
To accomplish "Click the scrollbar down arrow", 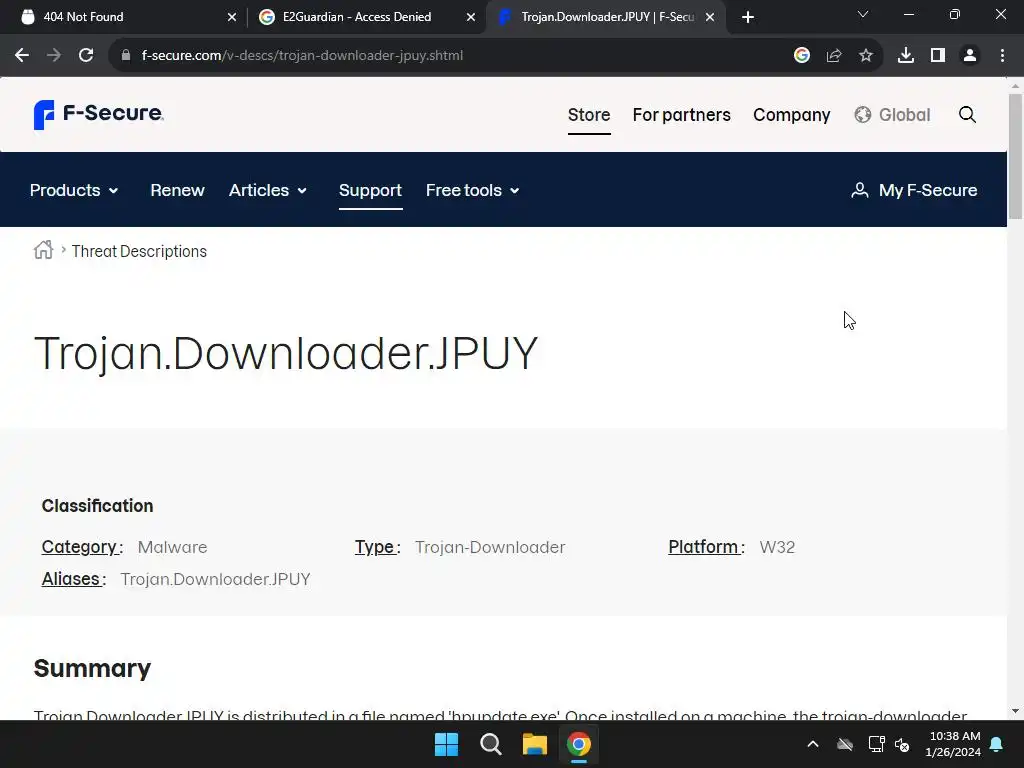I will [1015, 711].
